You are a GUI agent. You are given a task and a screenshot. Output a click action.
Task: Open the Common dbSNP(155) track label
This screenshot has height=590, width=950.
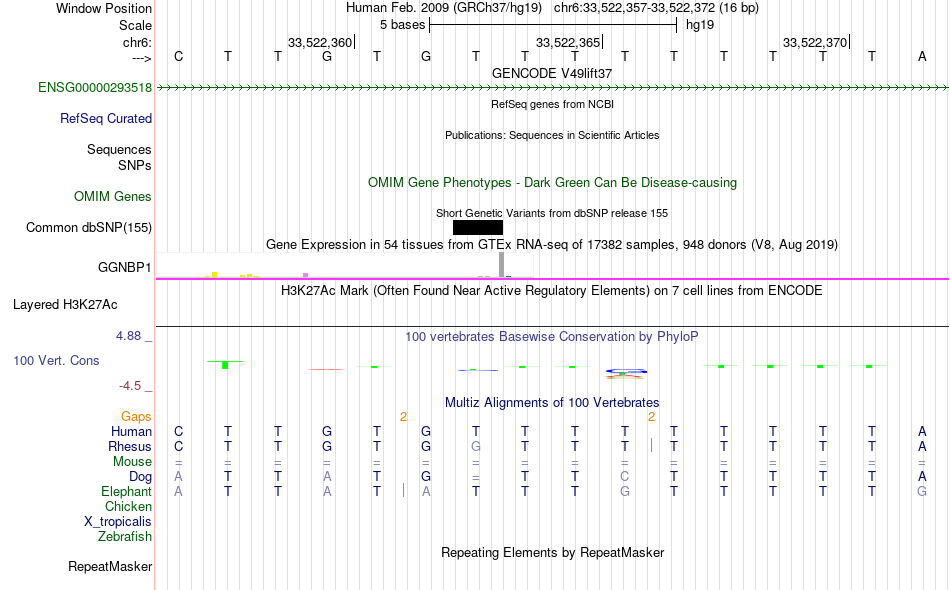(88, 227)
